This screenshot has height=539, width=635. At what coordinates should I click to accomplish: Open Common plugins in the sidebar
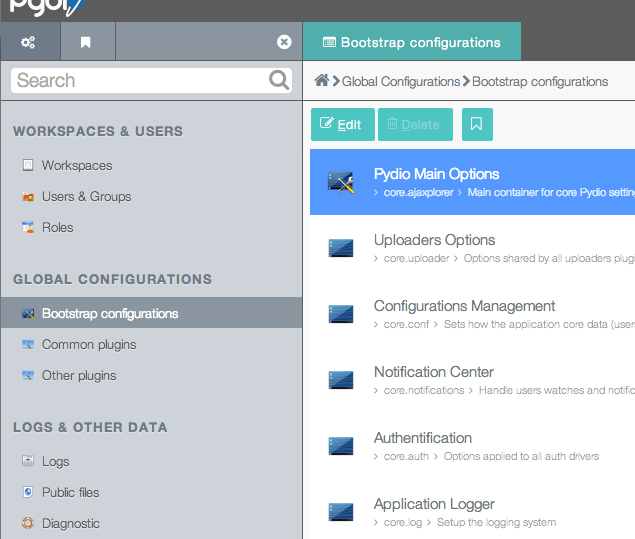(x=89, y=345)
